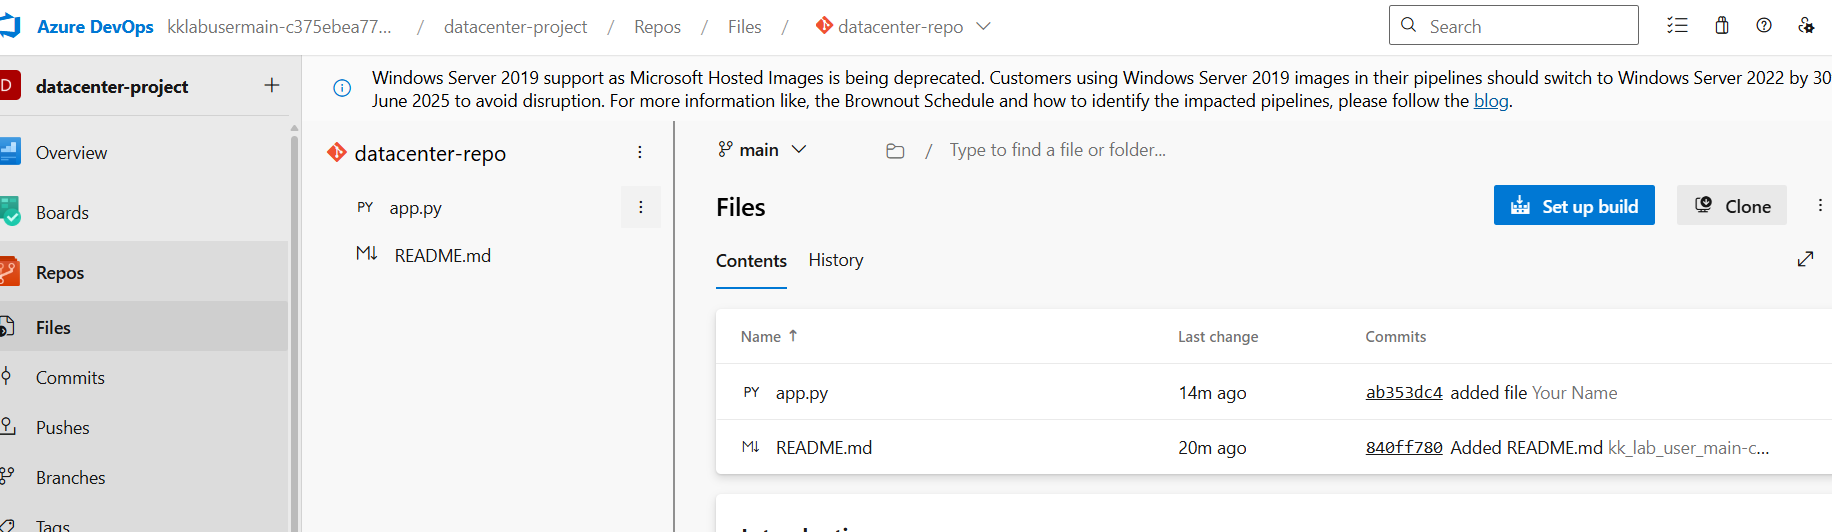
Task: Click the Help question mark icon
Action: point(1764,26)
